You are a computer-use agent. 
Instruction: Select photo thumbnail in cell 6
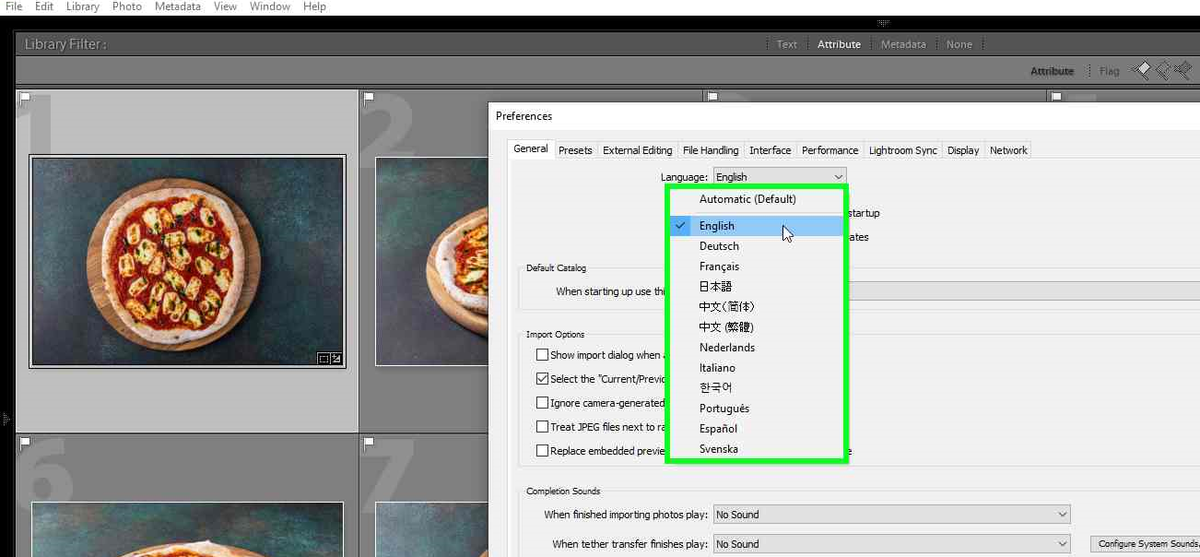[187, 529]
